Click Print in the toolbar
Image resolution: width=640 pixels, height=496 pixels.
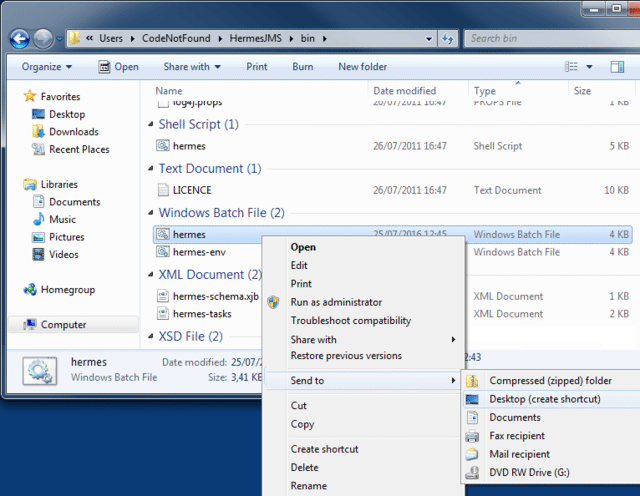click(257, 67)
